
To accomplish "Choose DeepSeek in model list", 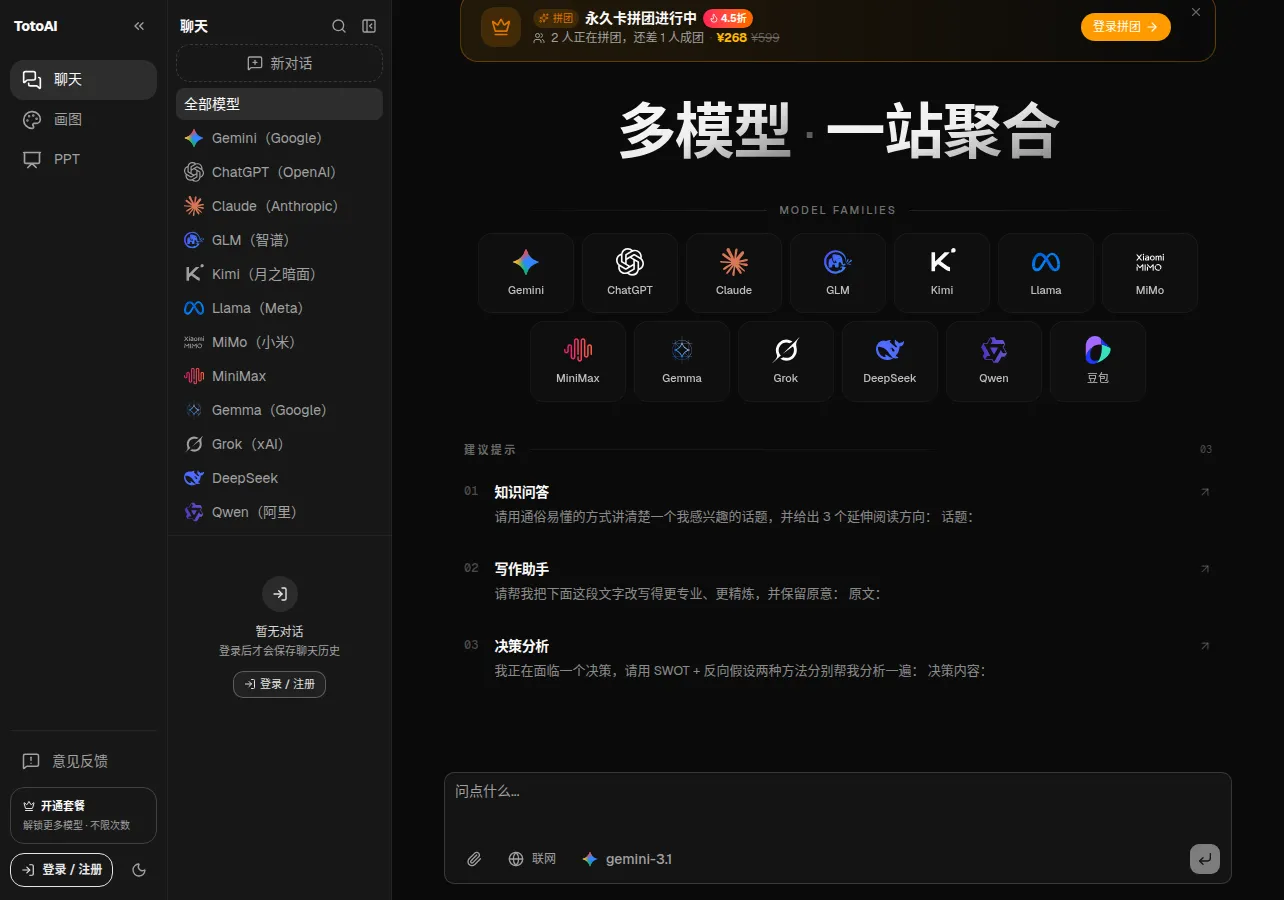I will tap(279, 478).
